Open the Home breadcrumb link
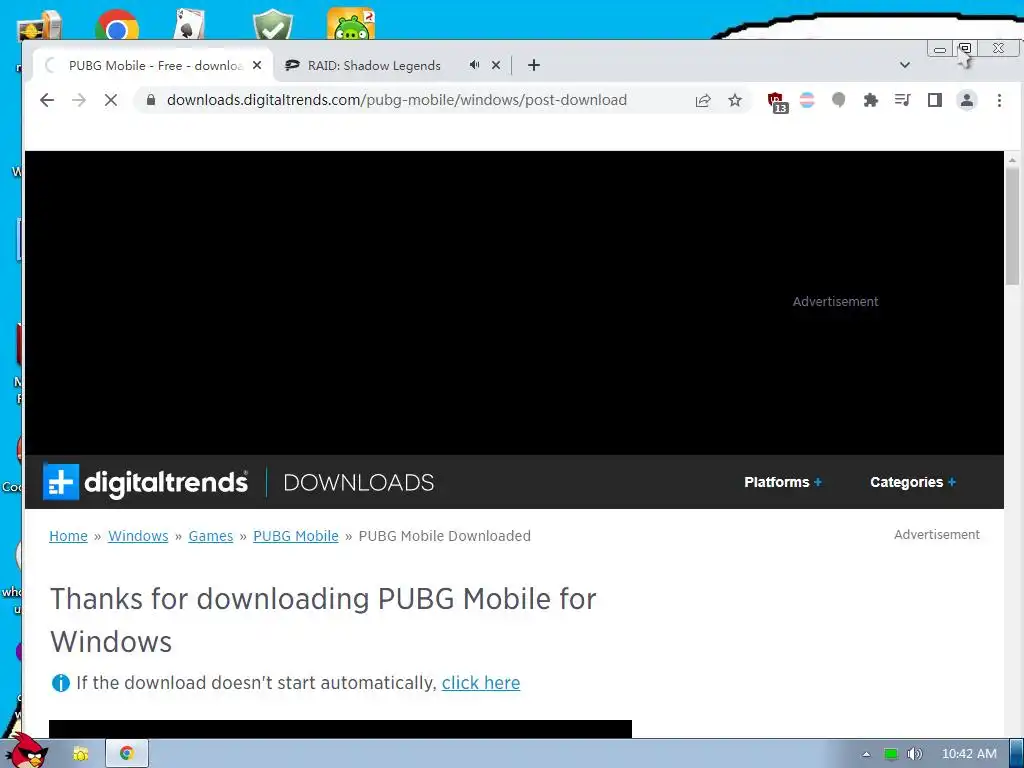 pyautogui.click(x=69, y=536)
